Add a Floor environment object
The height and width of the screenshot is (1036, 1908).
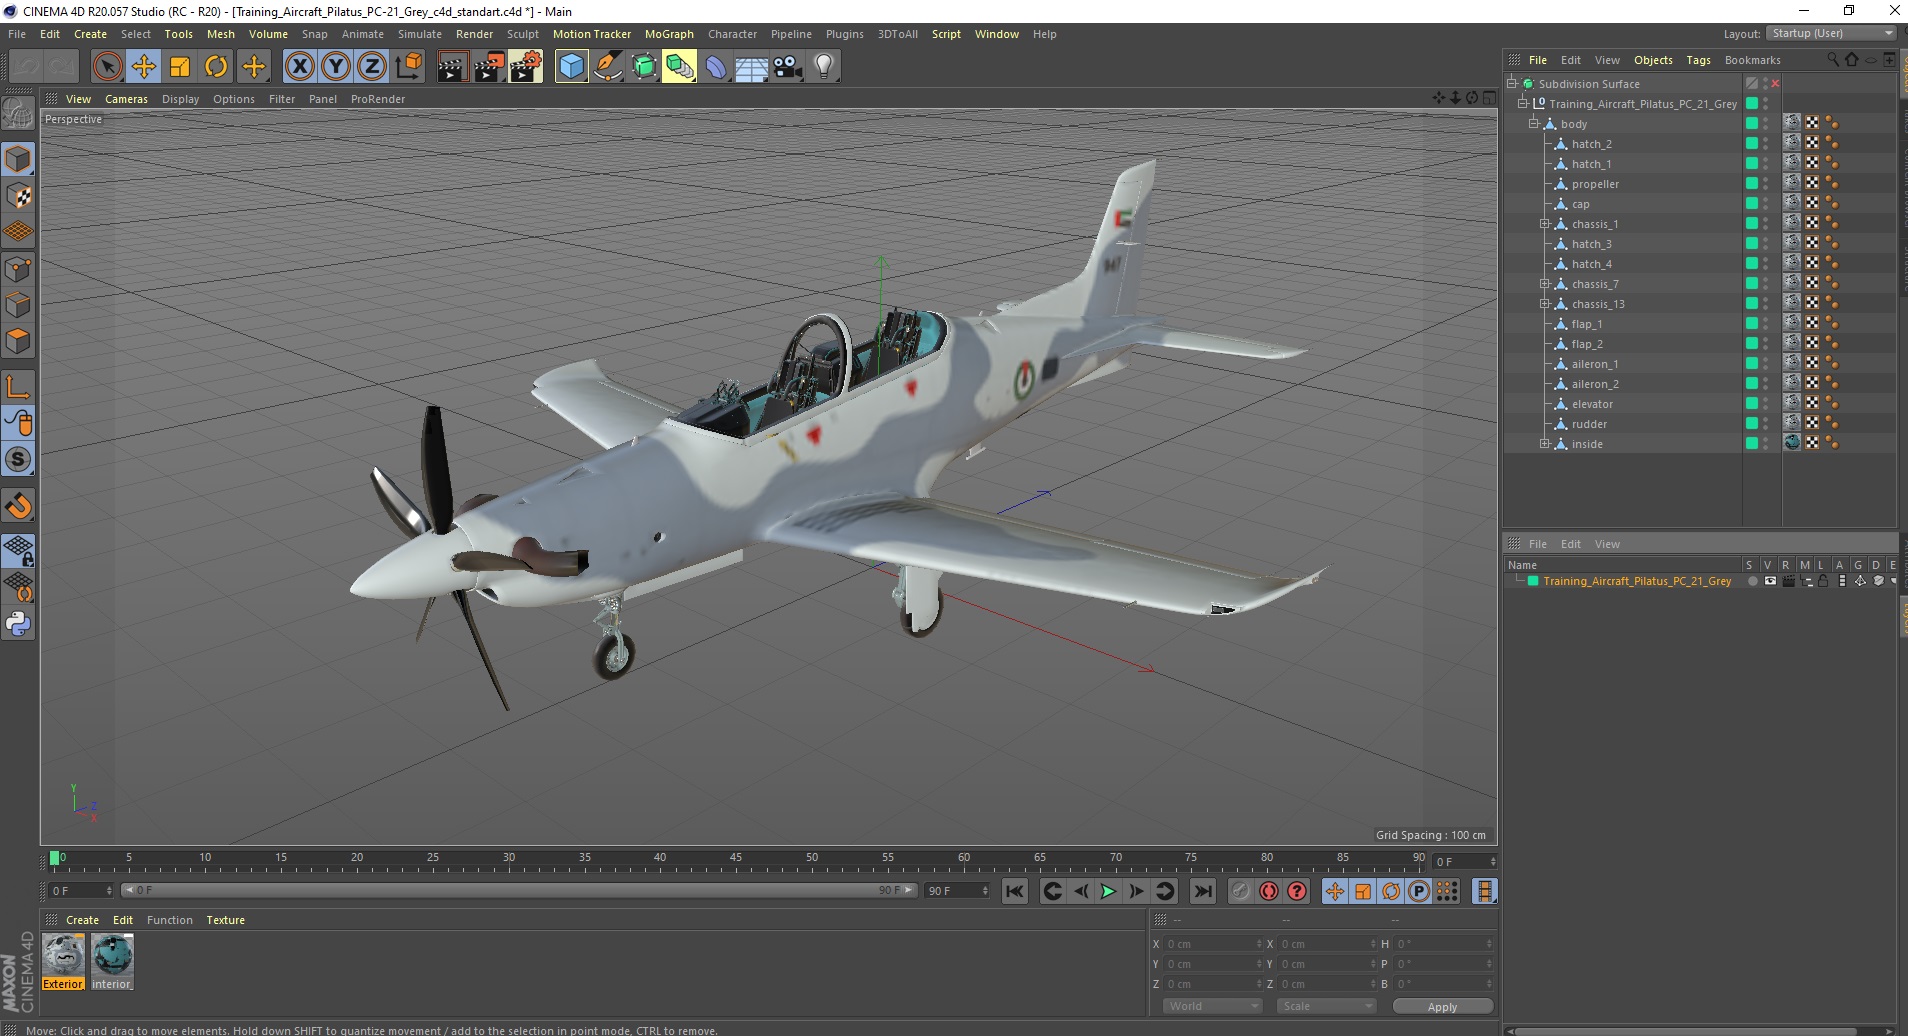(752, 67)
